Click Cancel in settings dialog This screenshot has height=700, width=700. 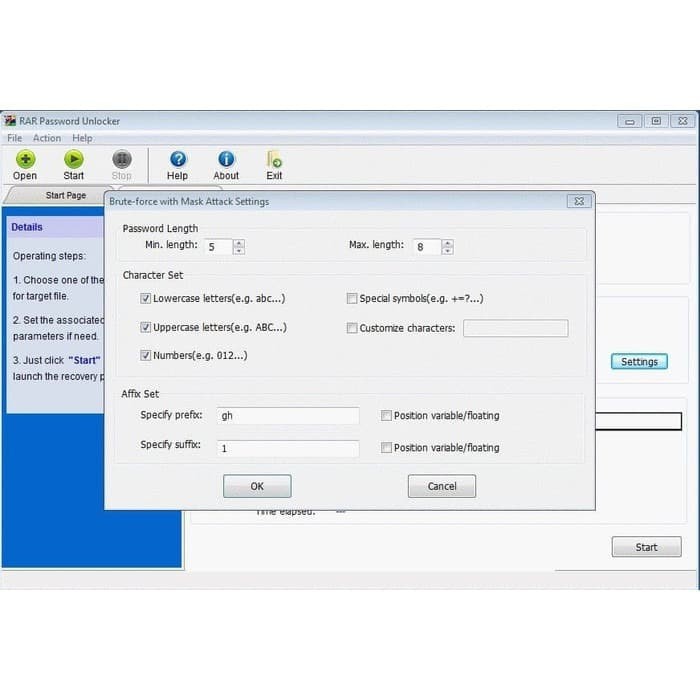442,486
